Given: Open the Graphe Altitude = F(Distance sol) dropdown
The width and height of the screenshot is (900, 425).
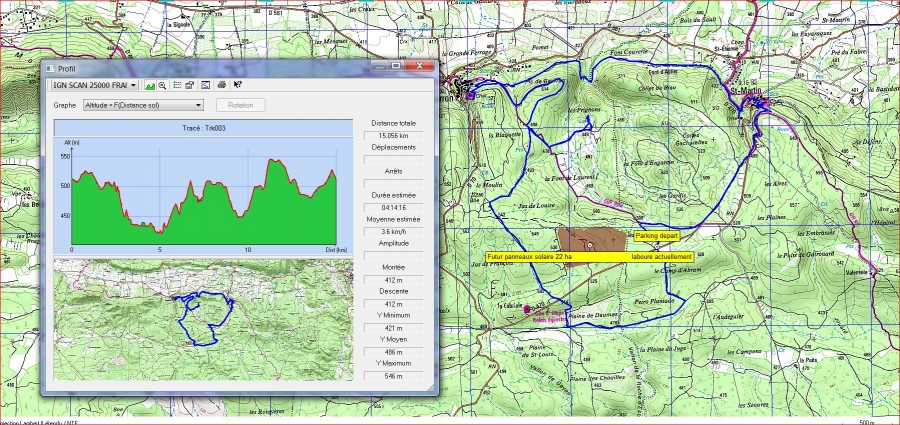Looking at the screenshot, I should point(143,105).
